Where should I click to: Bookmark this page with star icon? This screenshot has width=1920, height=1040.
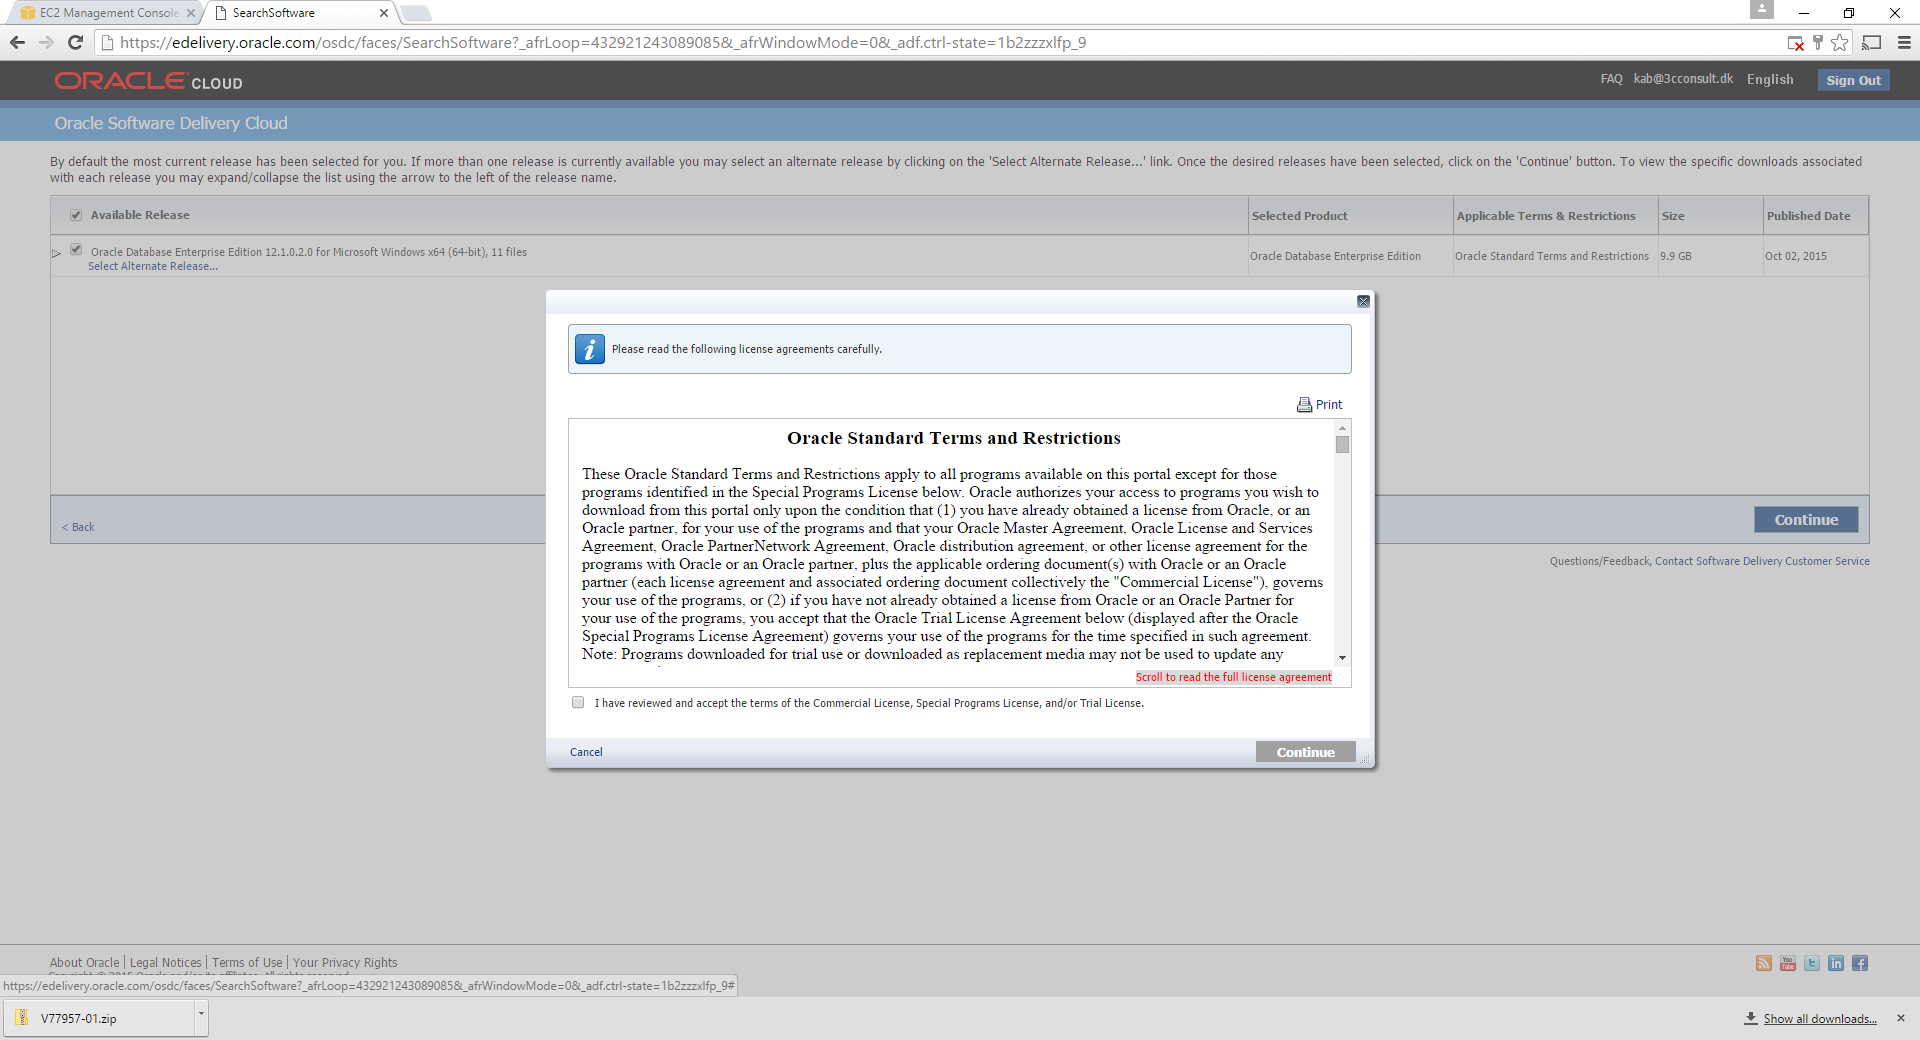point(1840,43)
